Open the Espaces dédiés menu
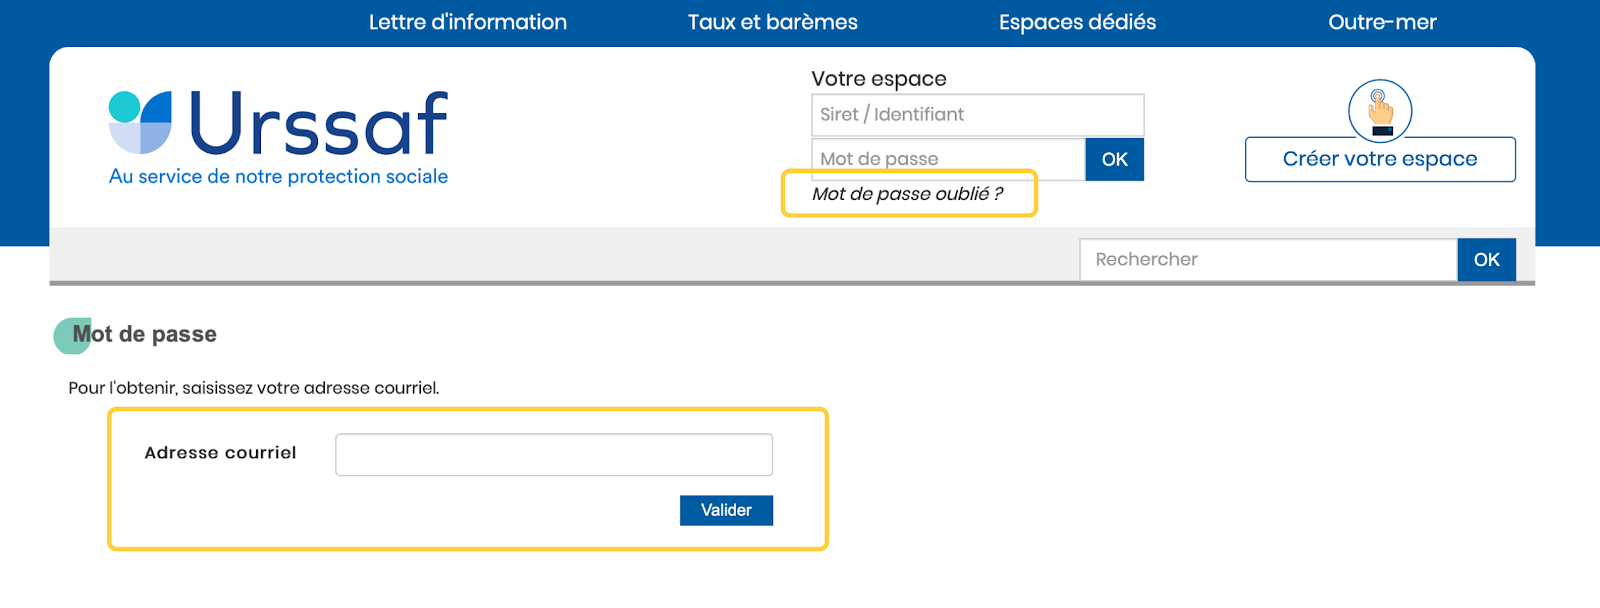This screenshot has width=1600, height=608. coord(1077,22)
